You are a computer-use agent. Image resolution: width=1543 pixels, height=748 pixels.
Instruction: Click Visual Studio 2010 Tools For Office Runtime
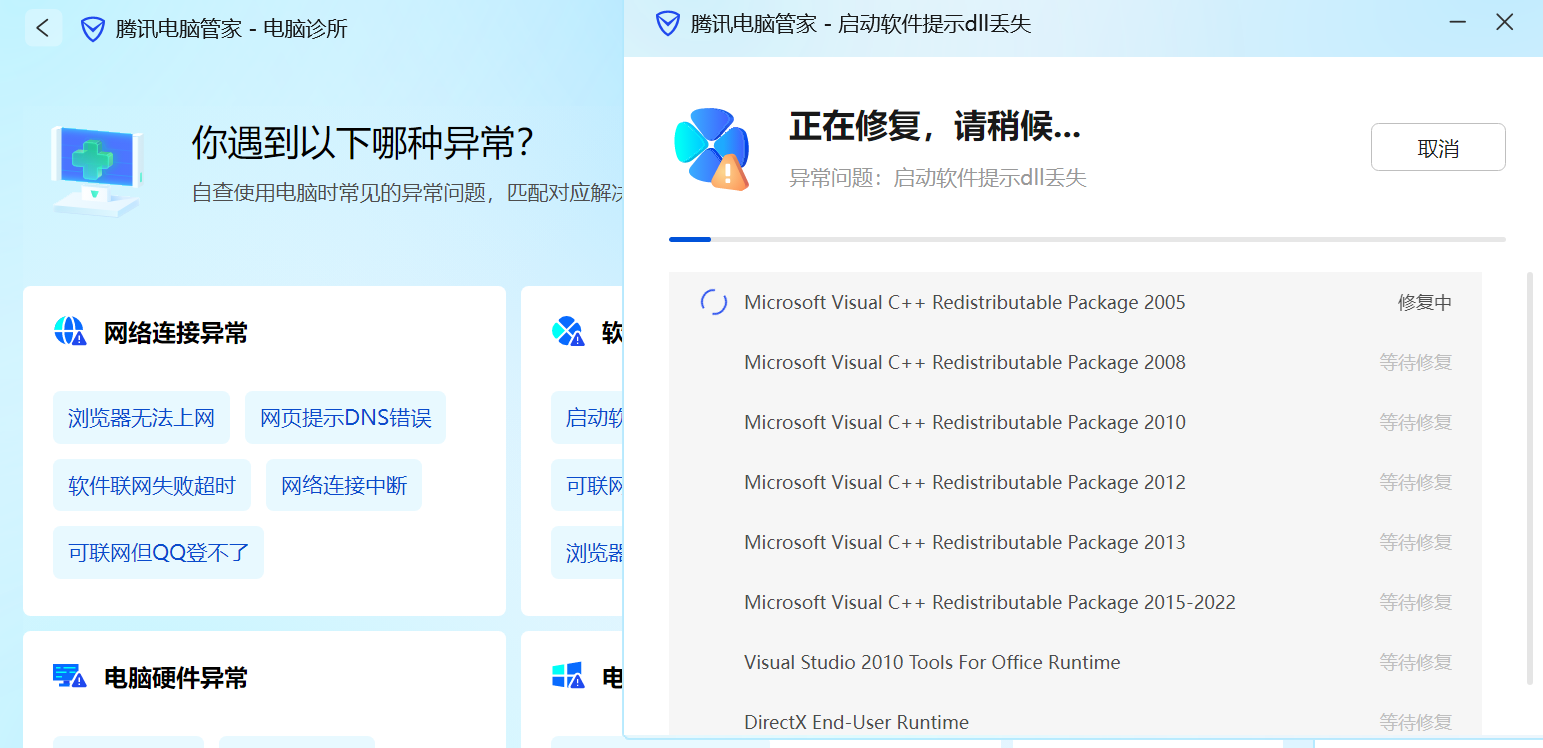pos(1075,662)
